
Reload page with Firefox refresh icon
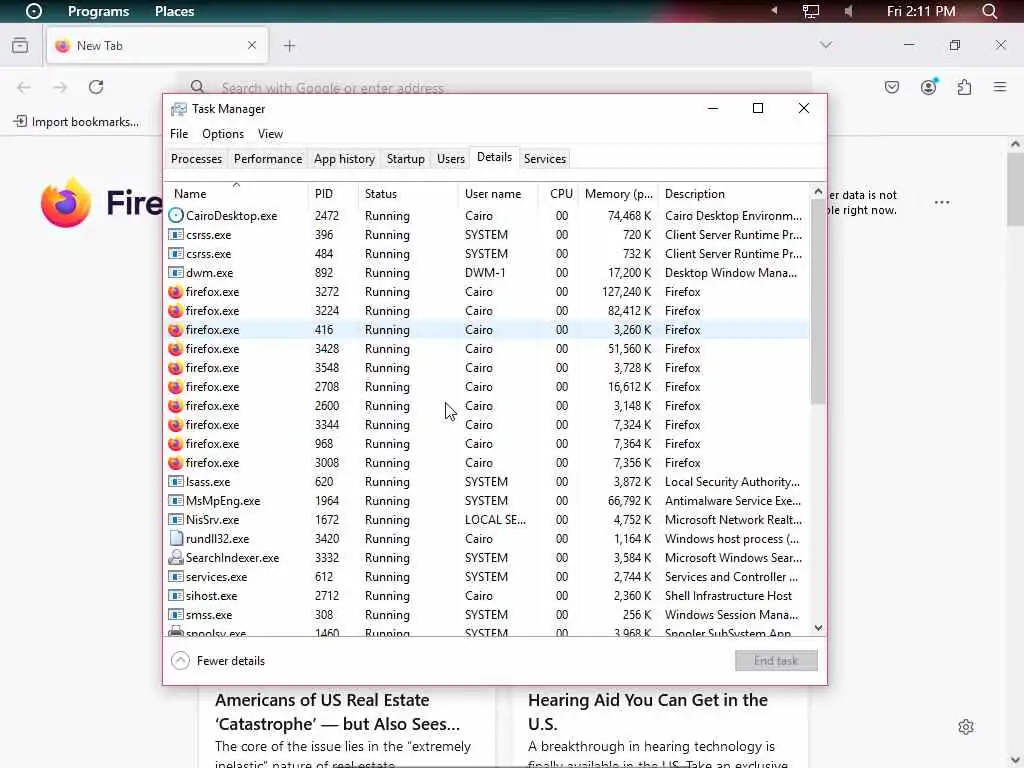coord(96,87)
